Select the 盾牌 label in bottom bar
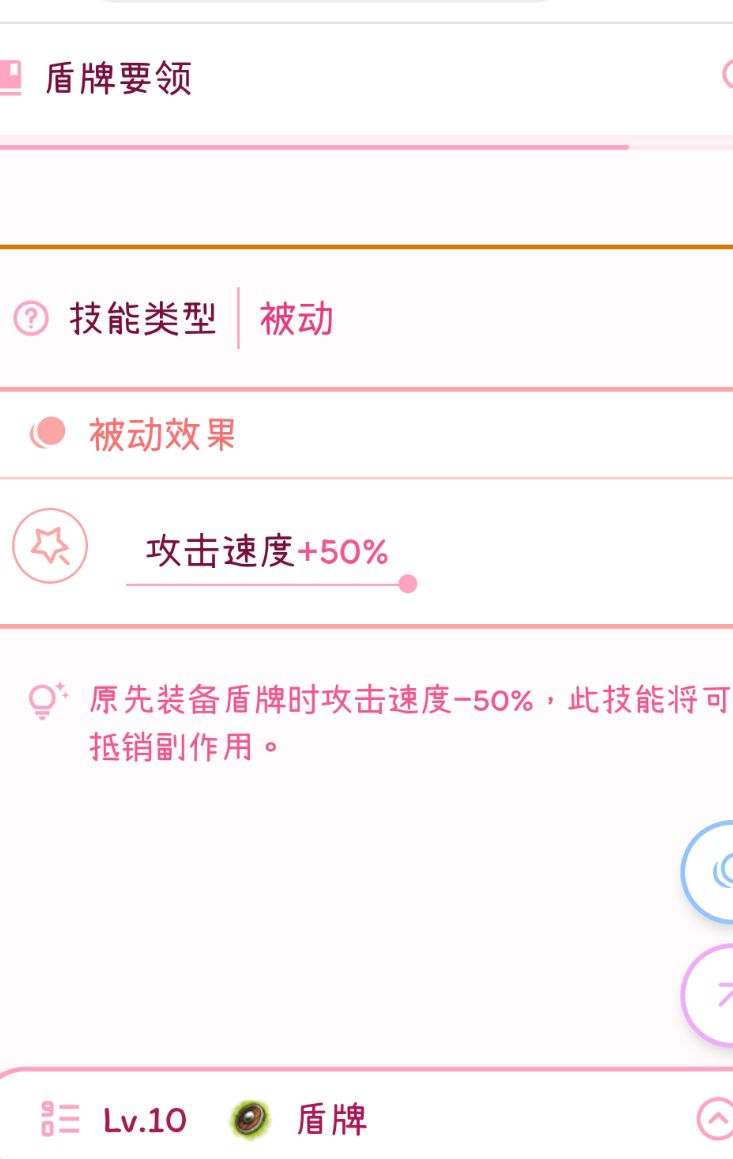The width and height of the screenshot is (733, 1159). pos(331,1120)
